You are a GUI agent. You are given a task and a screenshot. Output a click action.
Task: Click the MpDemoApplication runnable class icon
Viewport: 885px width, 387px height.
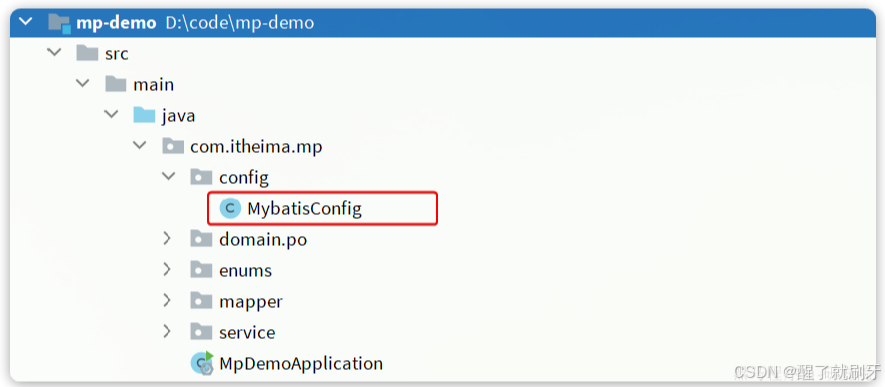click(202, 363)
